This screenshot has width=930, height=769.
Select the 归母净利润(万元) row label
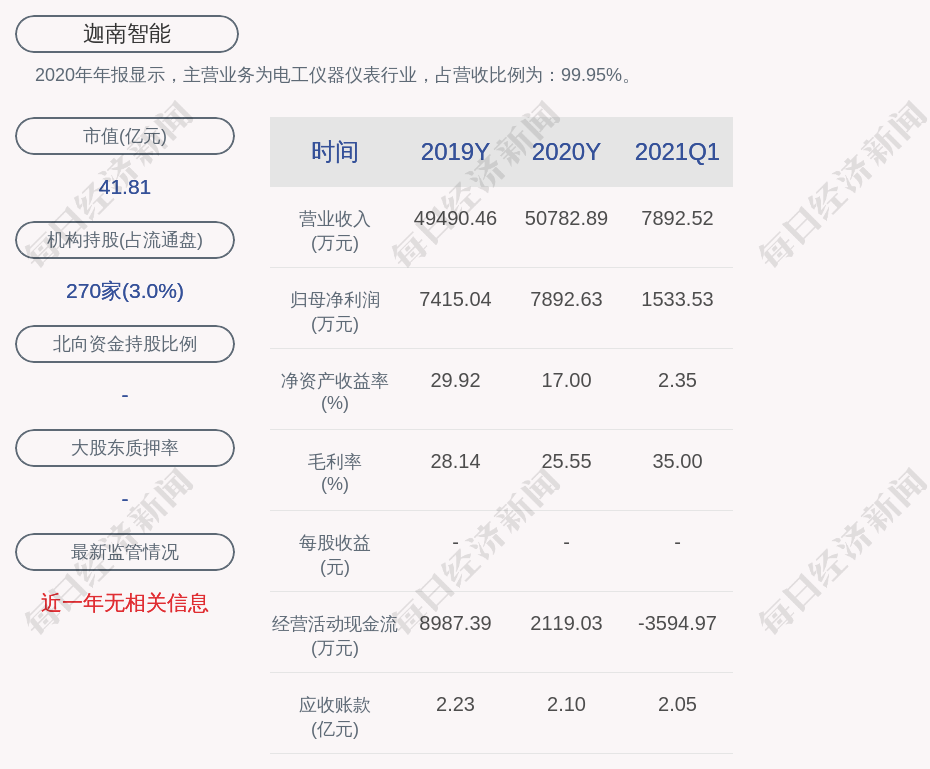334,311
